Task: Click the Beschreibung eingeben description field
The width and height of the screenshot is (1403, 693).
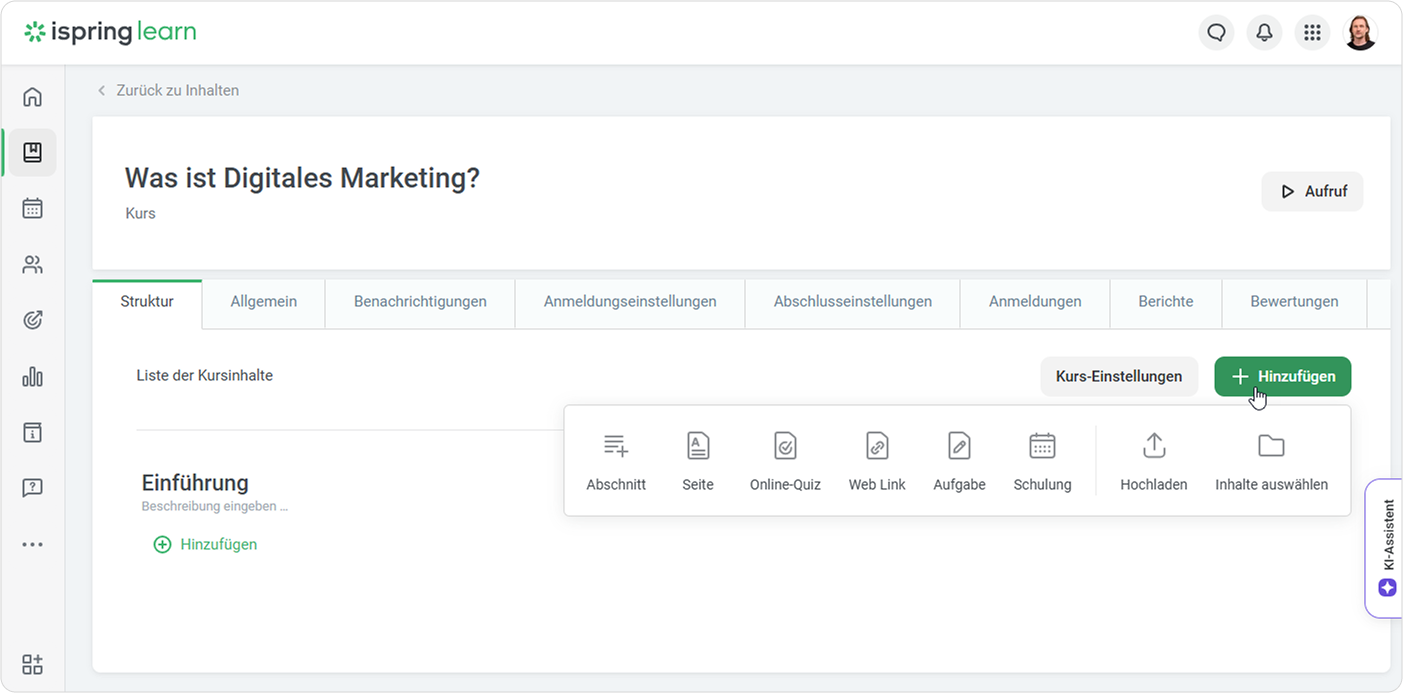Action: (x=215, y=507)
